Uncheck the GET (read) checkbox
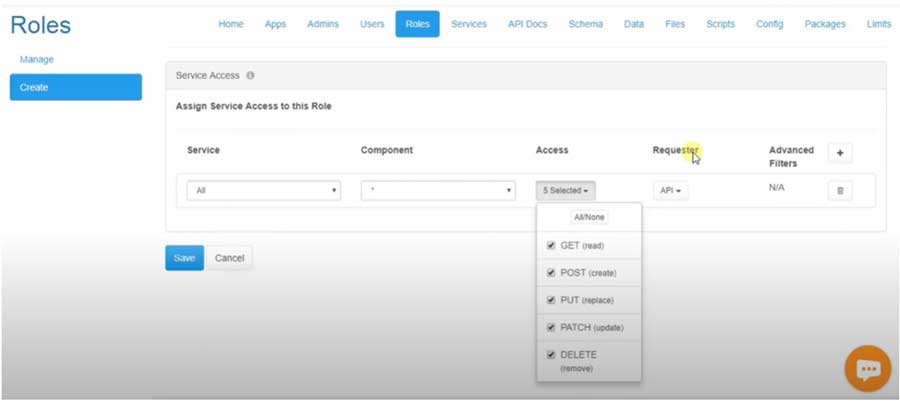 [551, 245]
